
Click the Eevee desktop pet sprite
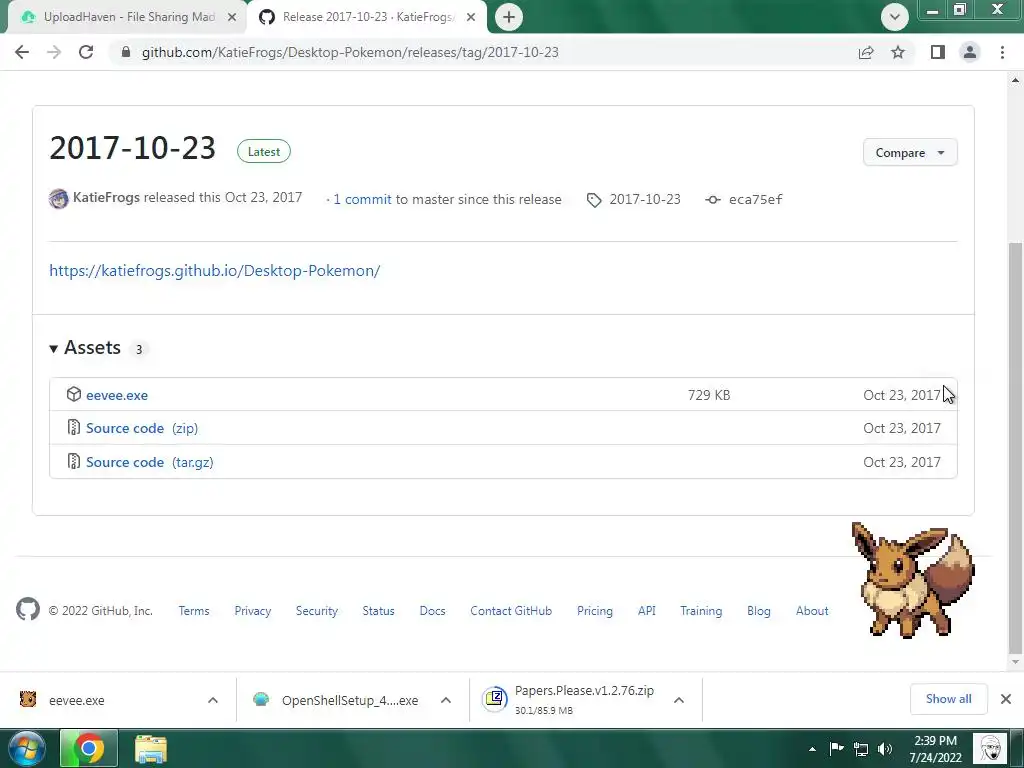click(x=913, y=580)
